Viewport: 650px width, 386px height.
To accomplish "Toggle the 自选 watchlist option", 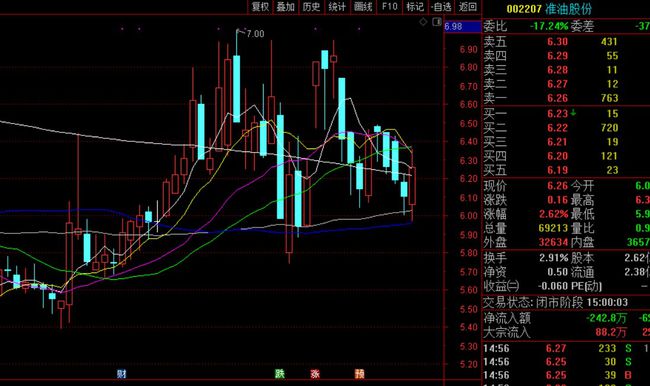I will click(441, 7).
